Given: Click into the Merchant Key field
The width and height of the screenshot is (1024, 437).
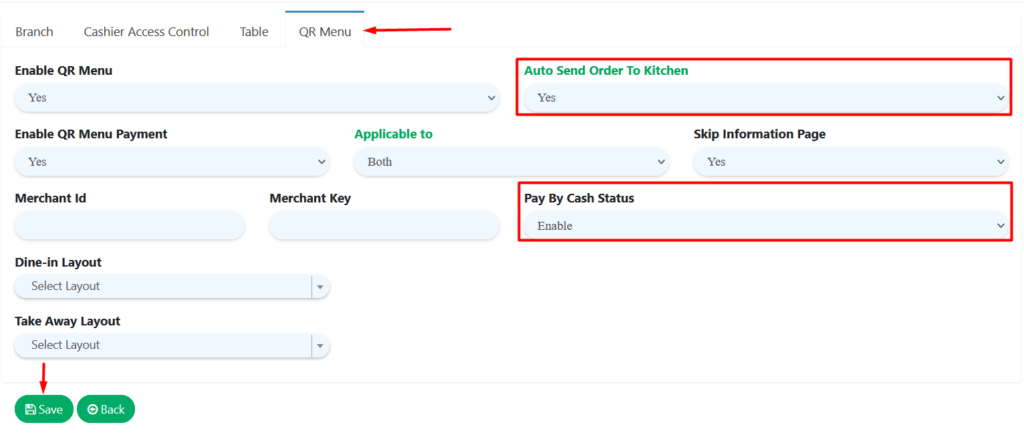Looking at the screenshot, I should (x=384, y=226).
